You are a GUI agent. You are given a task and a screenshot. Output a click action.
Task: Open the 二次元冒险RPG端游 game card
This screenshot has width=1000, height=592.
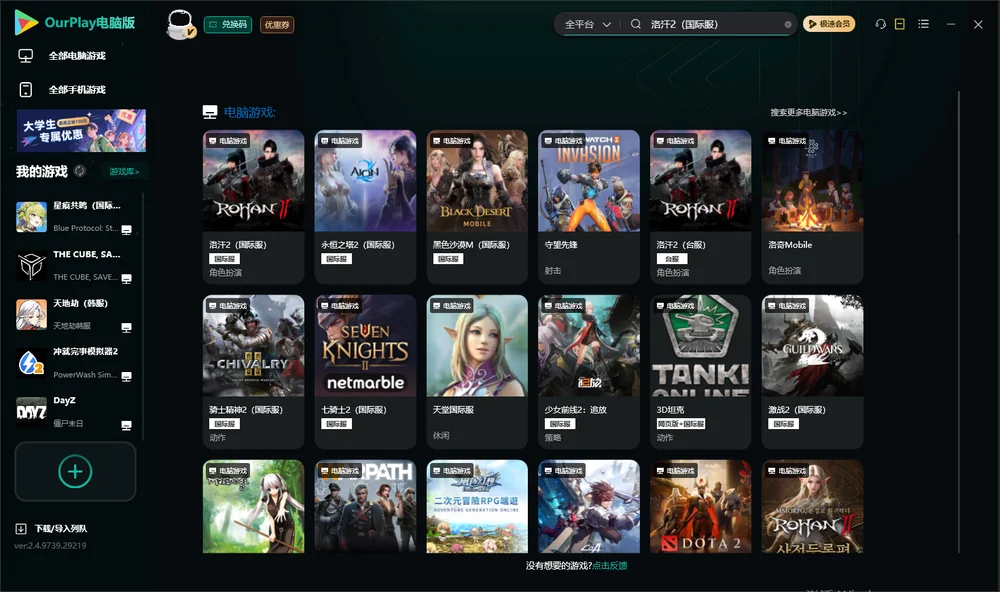(x=477, y=507)
